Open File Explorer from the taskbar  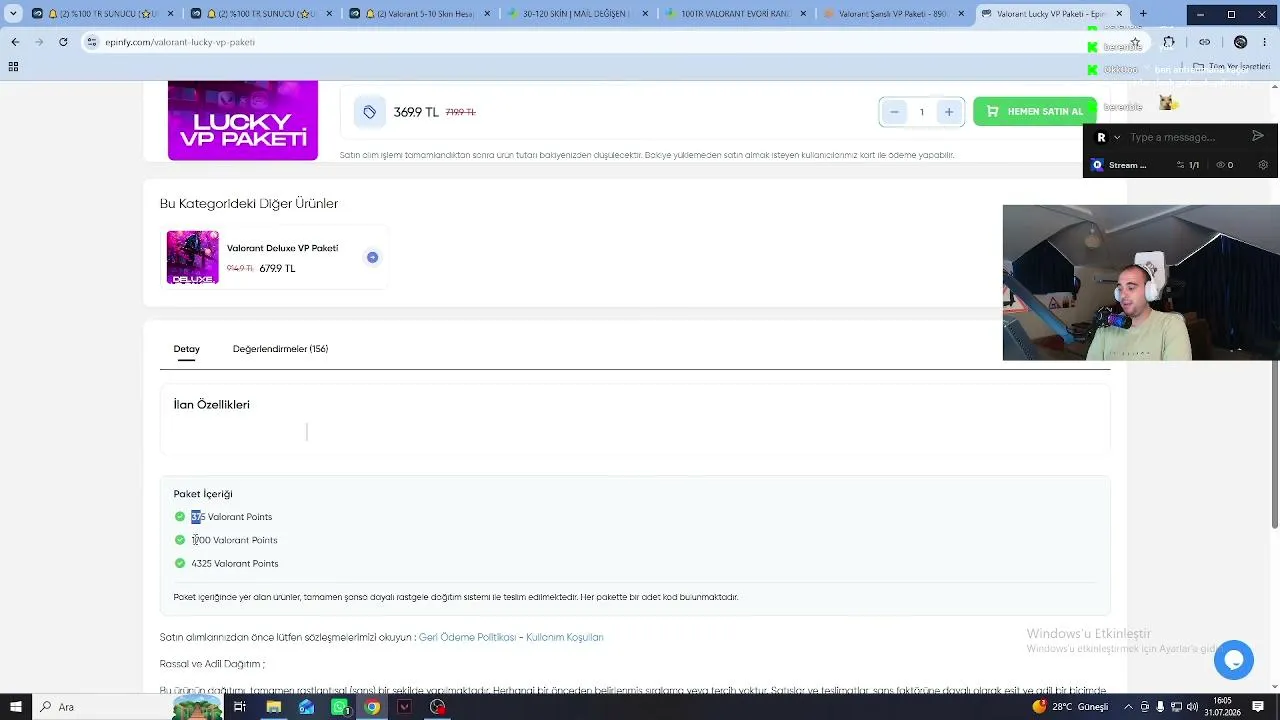(x=273, y=707)
